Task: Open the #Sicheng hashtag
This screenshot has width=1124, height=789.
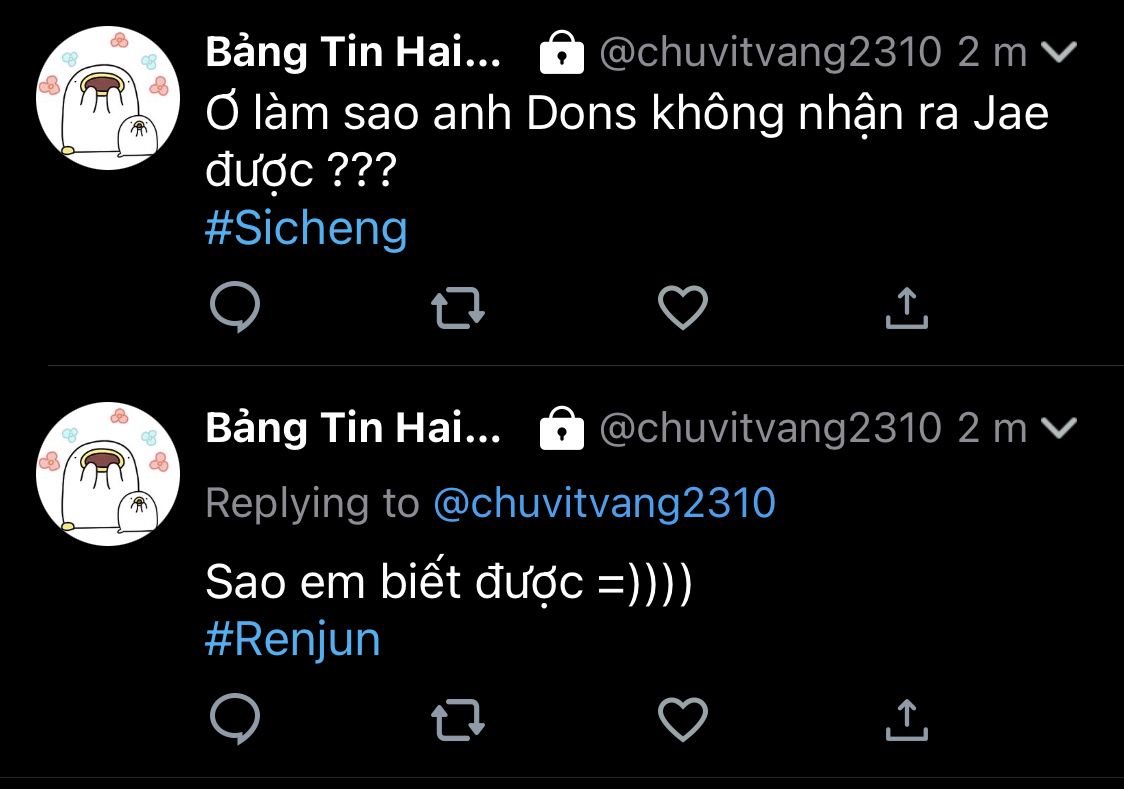Action: (x=306, y=229)
